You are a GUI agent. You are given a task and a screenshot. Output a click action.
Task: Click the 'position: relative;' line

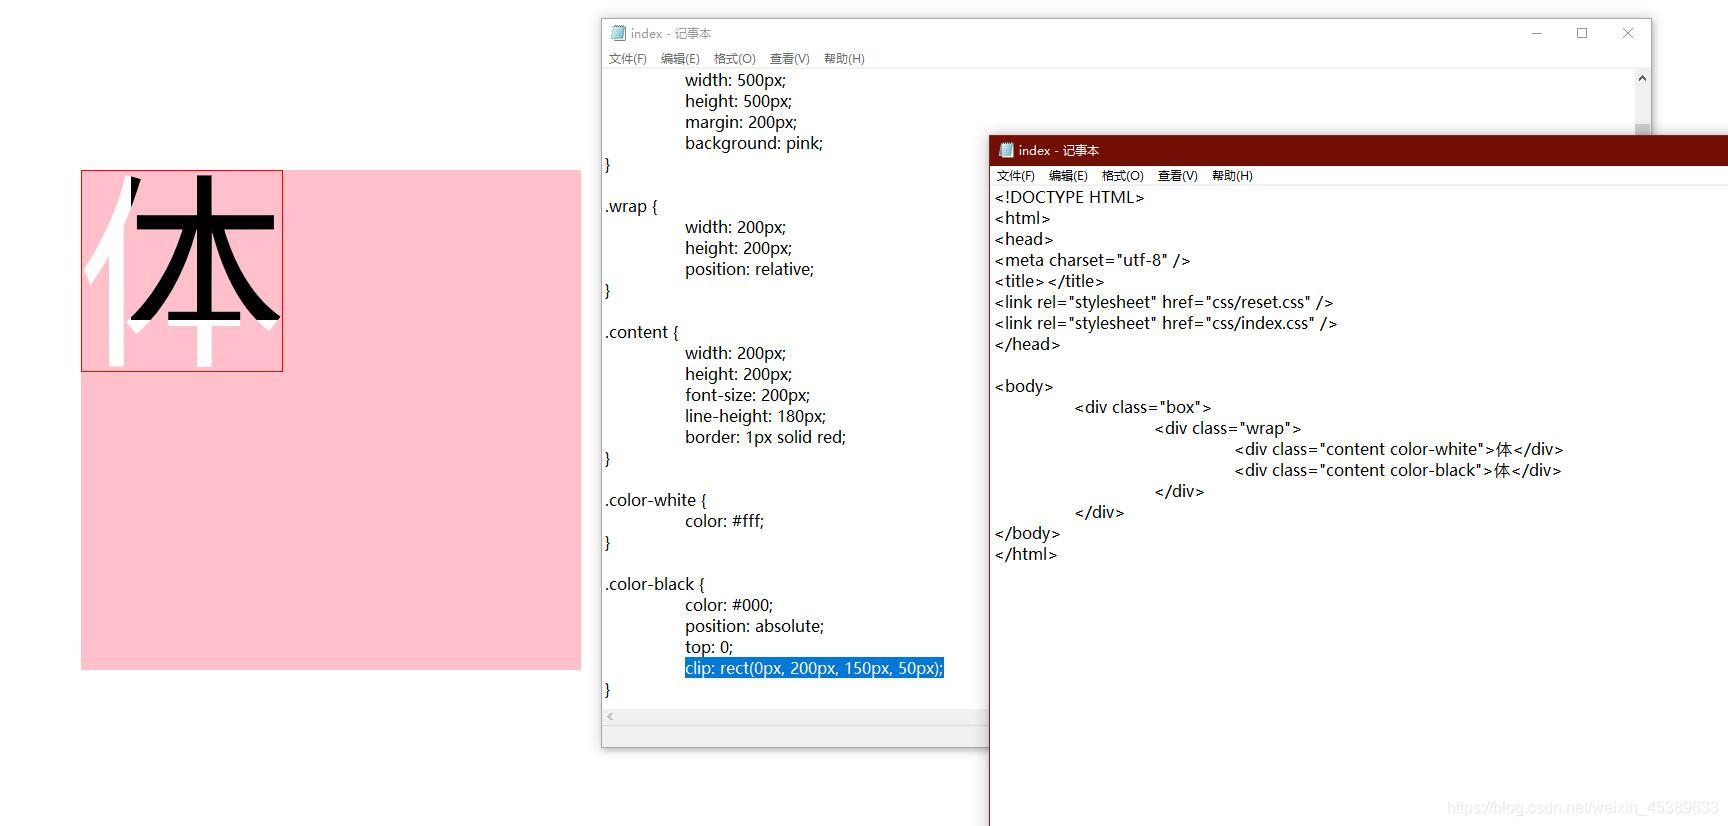[749, 269]
